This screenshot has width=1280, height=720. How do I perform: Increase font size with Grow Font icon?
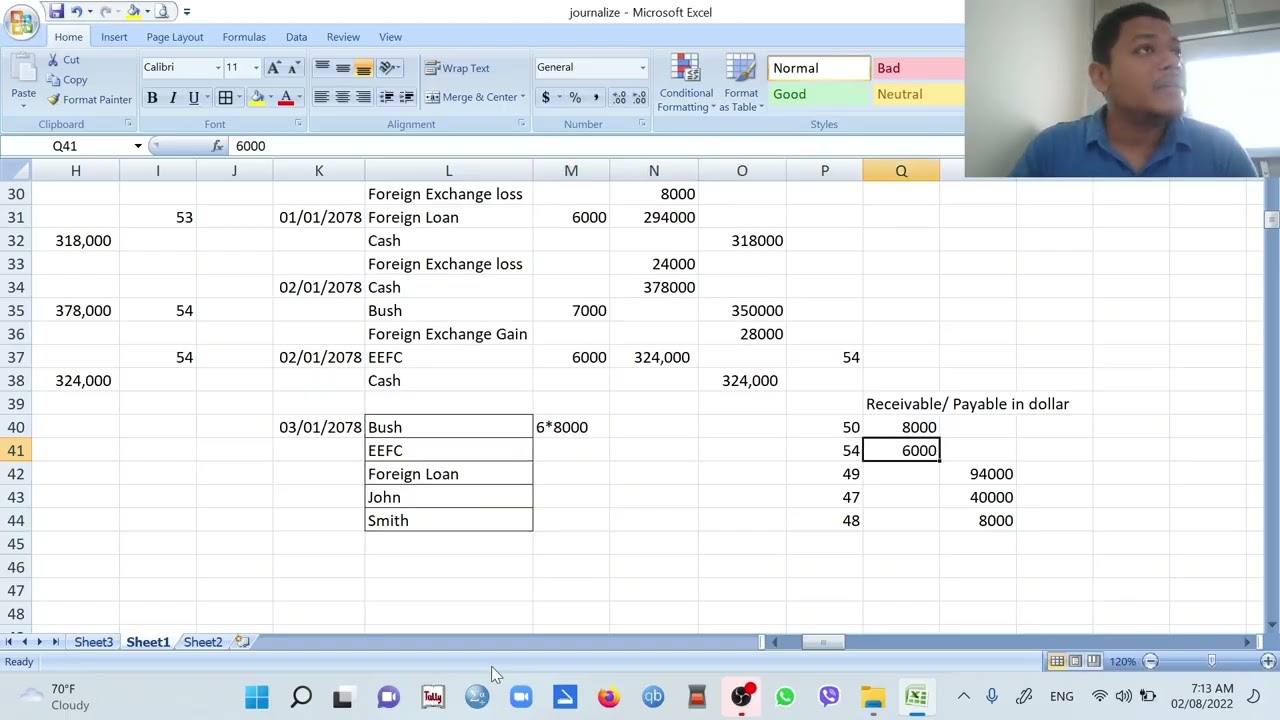(274, 68)
